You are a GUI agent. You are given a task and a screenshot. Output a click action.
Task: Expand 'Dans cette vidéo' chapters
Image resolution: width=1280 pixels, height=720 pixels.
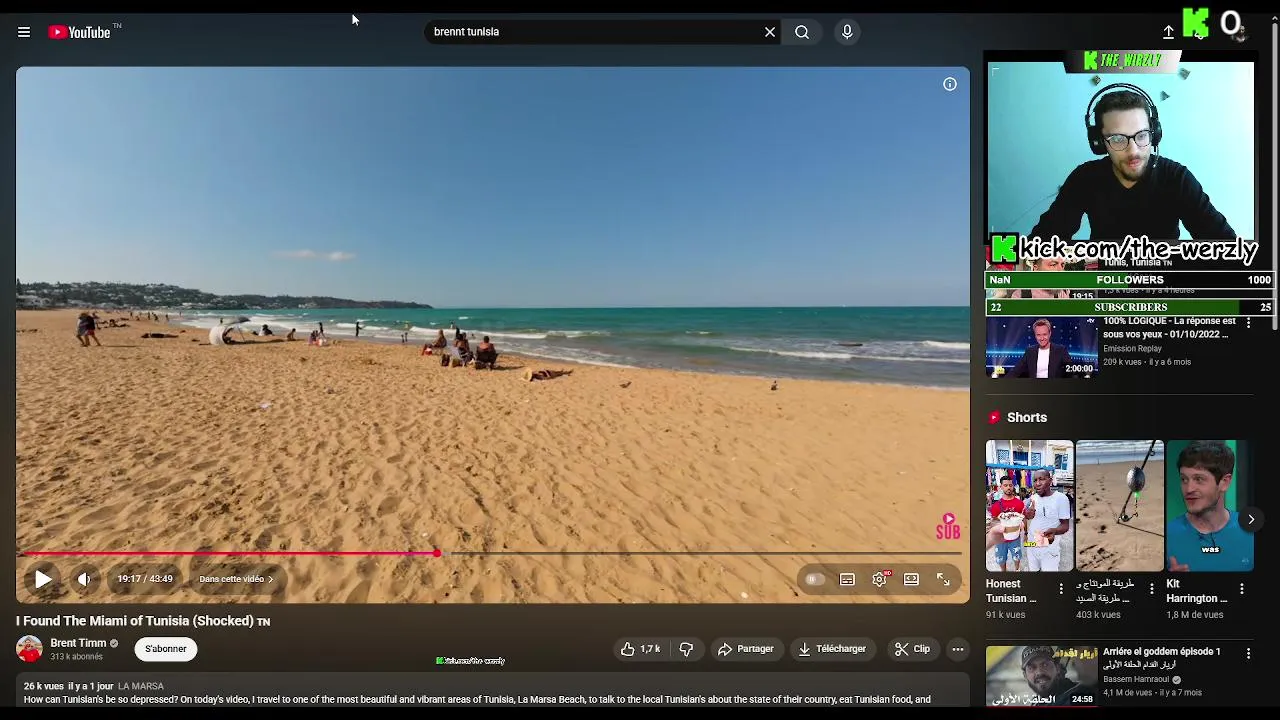[236, 579]
